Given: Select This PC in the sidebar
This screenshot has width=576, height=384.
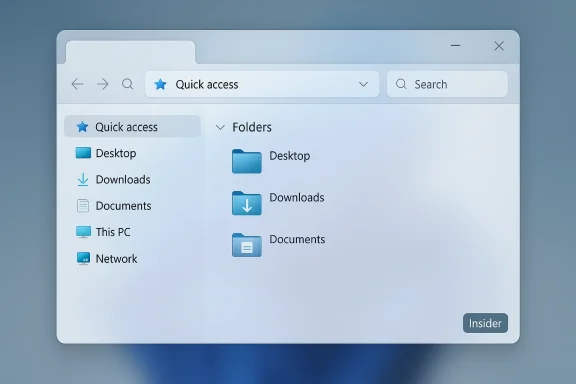Looking at the screenshot, I should point(113,232).
